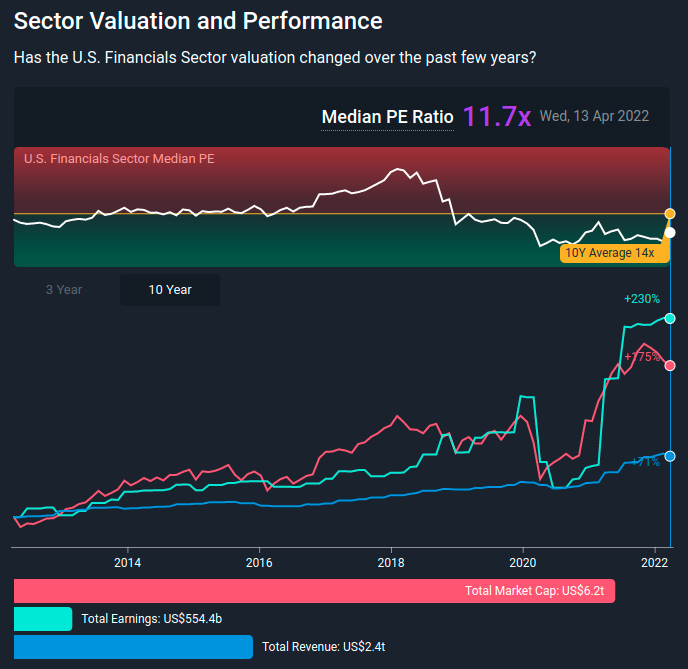688x669 pixels.
Task: Click the white median PE endpoint dot
Action: [x=670, y=233]
